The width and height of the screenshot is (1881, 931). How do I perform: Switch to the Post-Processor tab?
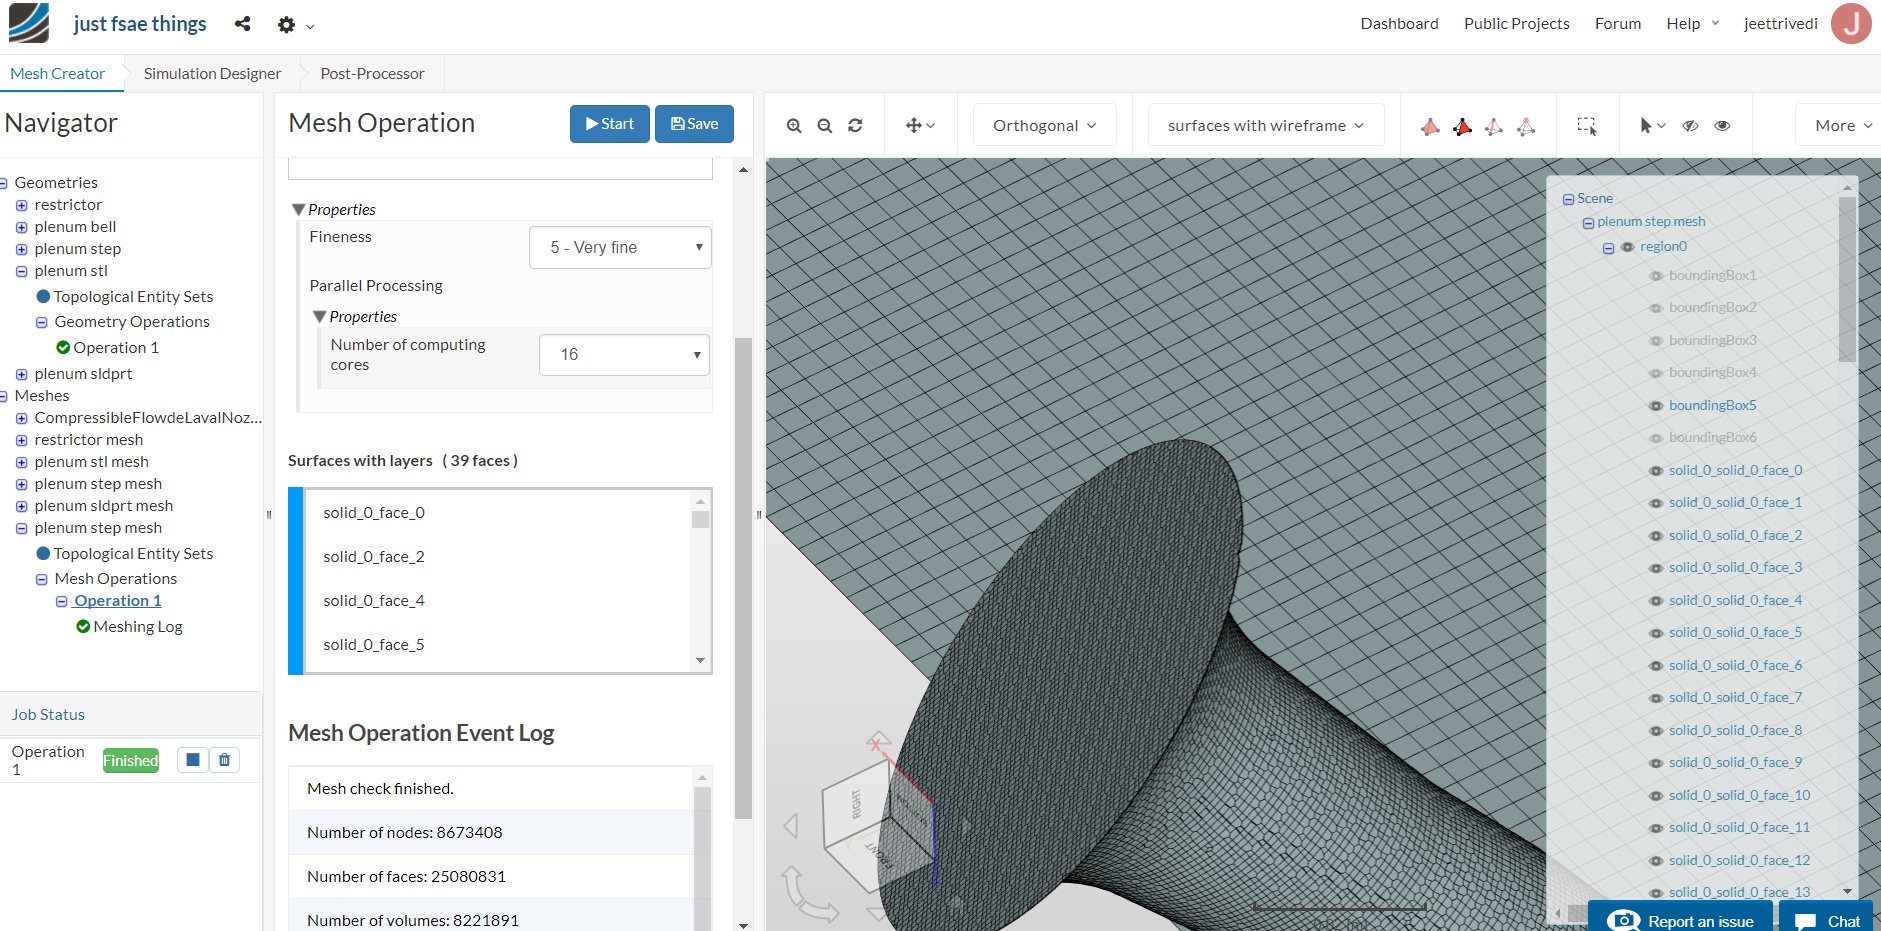point(372,74)
